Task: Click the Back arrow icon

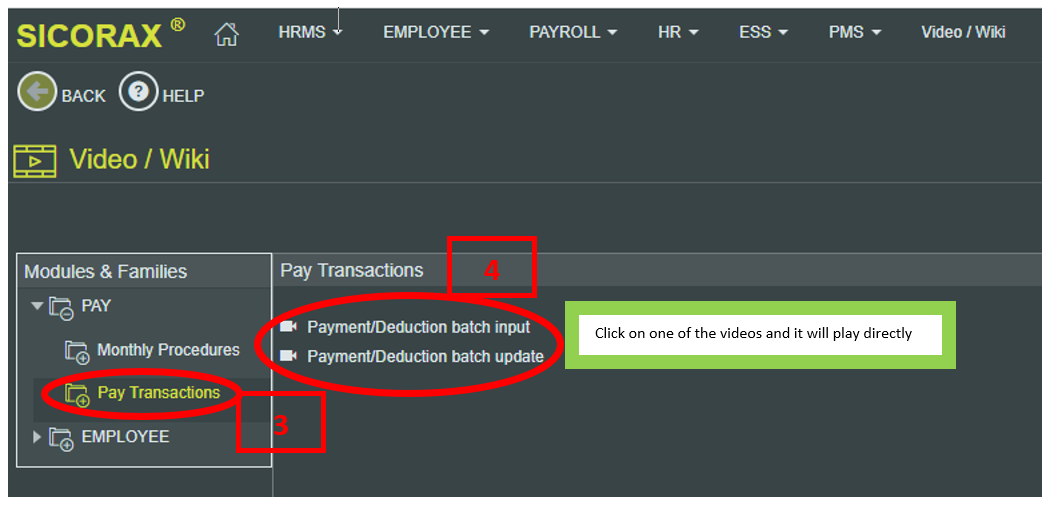Action: pos(36,93)
